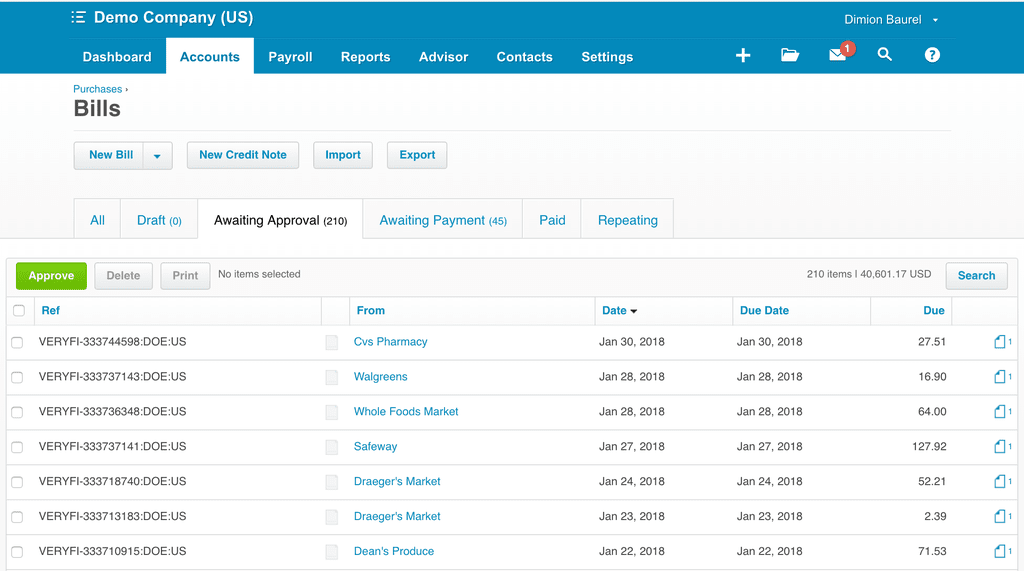Screen dimensions: 1024x571
Task: Click the green Approve button
Action: (51, 276)
